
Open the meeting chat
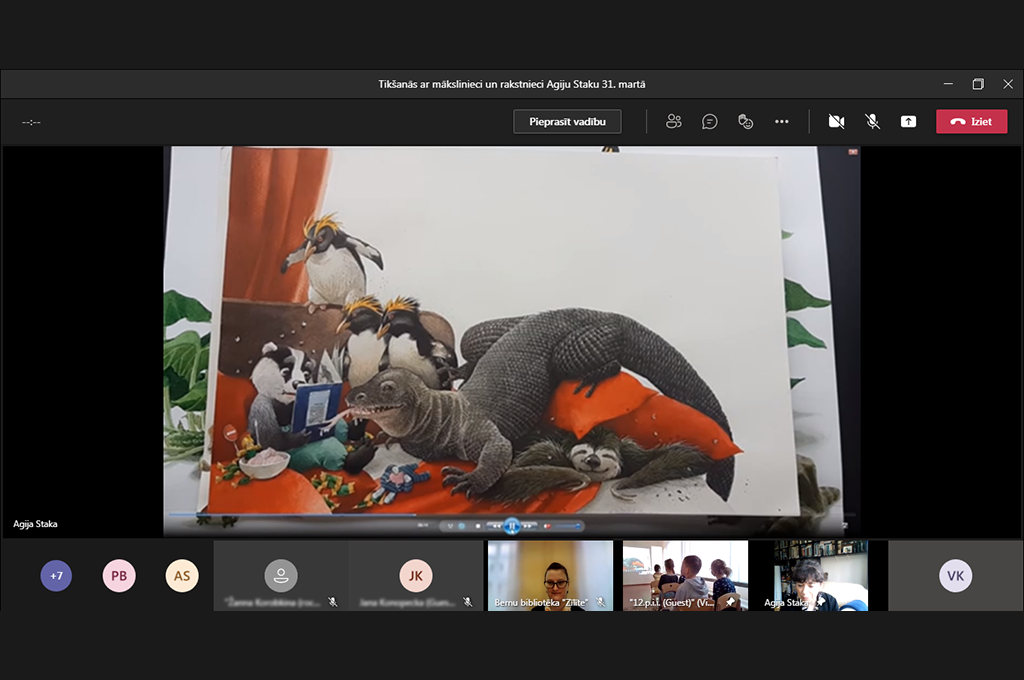click(709, 121)
